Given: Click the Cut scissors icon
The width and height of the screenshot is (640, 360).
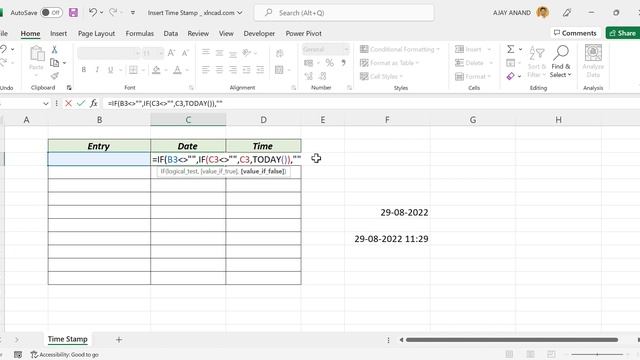Looking at the screenshot, I should coord(54,50).
